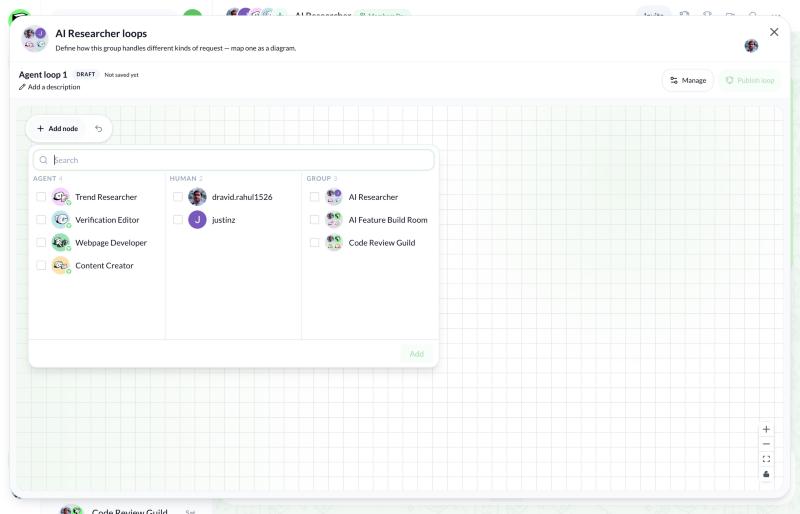Image resolution: width=800 pixels, height=514 pixels.
Task: Click the dravid.rahul1526 profile photo
Action: coord(197,197)
